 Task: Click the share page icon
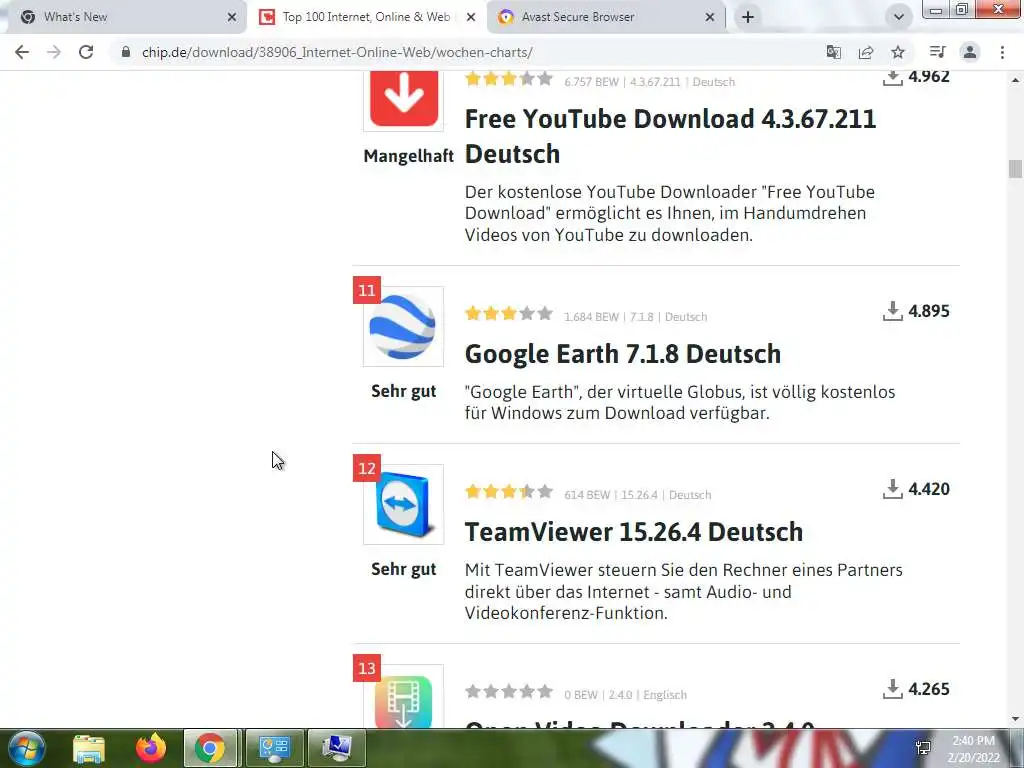point(866,52)
